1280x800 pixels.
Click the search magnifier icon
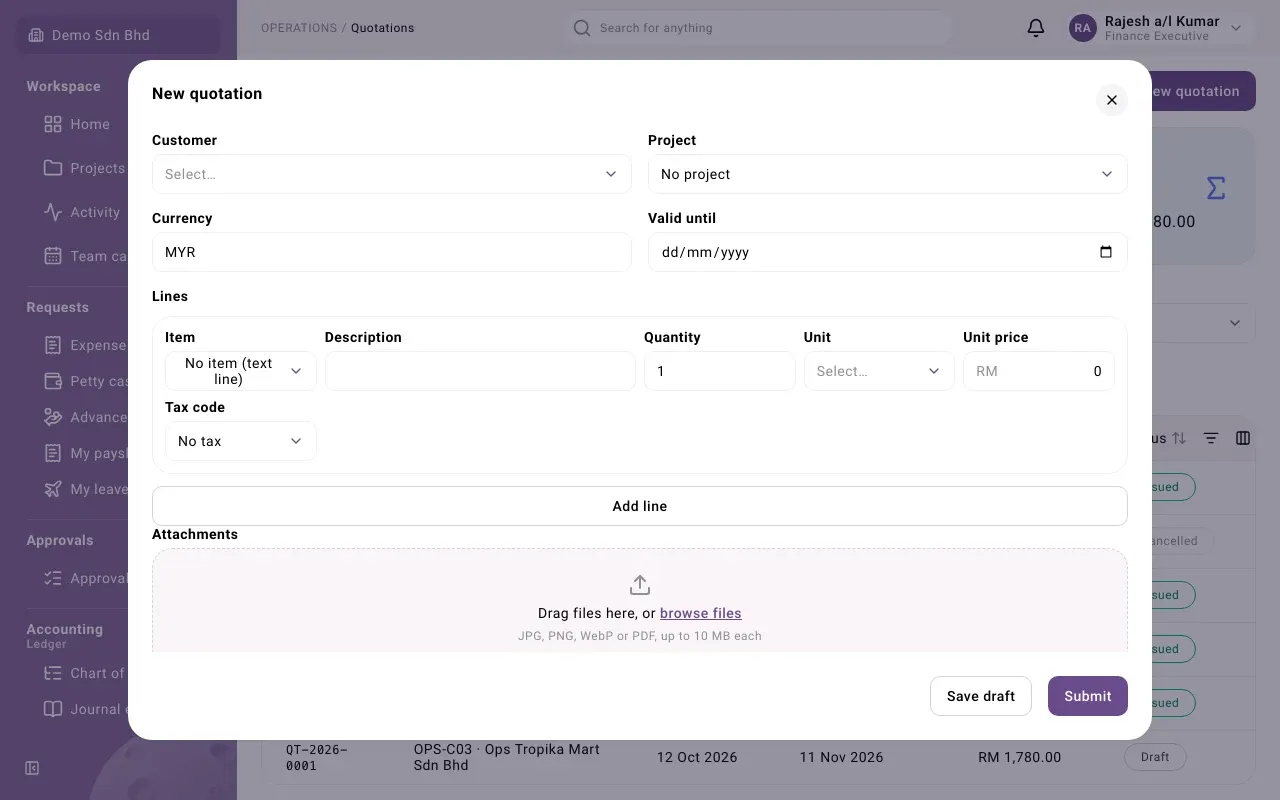point(582,28)
